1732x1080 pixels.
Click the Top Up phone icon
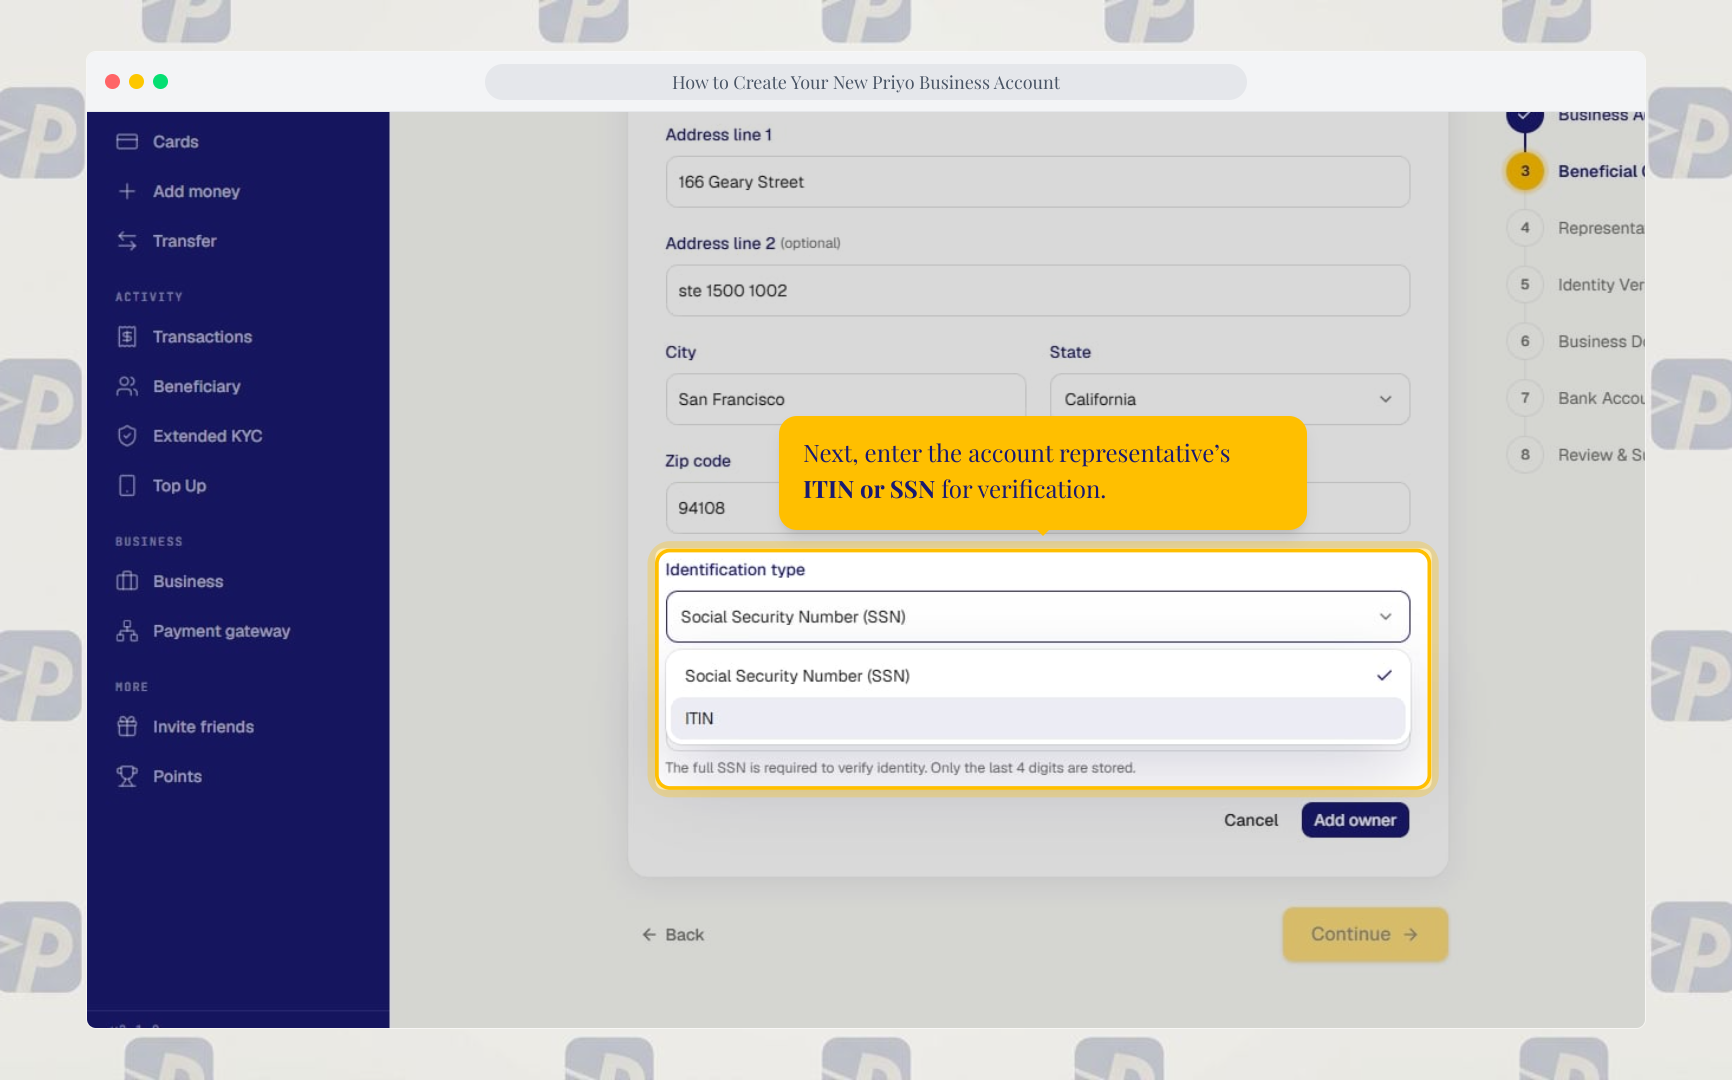(127, 486)
